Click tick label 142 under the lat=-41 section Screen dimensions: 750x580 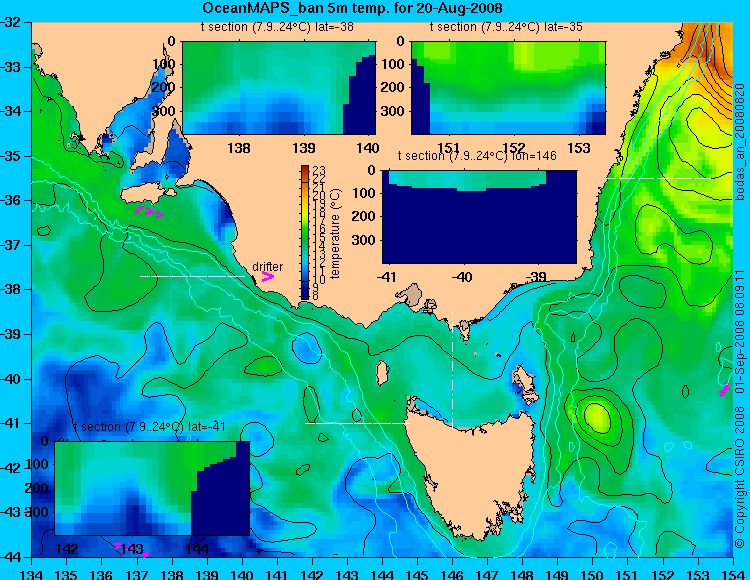67,548
